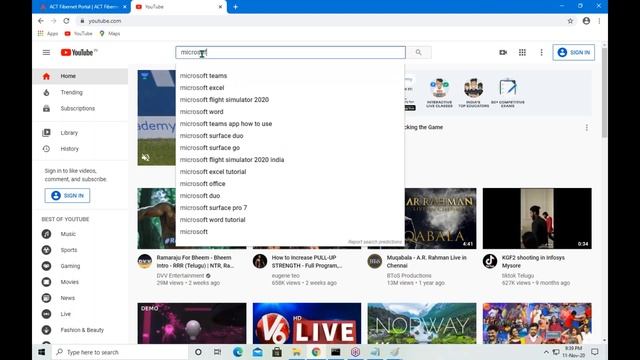Select the suggestion 'microsoft duo'
The image size is (640, 360).
(290, 196)
